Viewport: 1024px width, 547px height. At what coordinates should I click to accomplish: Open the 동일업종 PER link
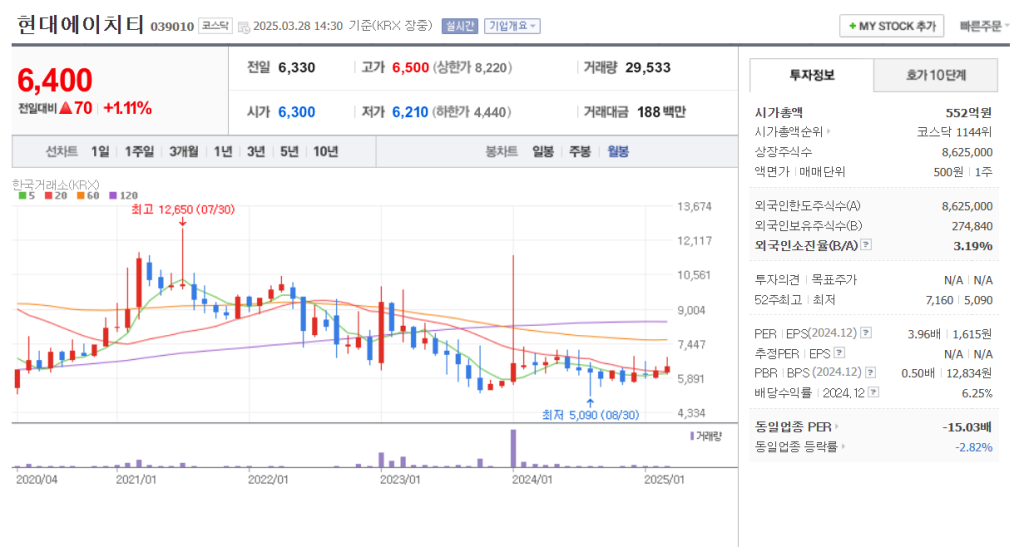tap(796, 427)
